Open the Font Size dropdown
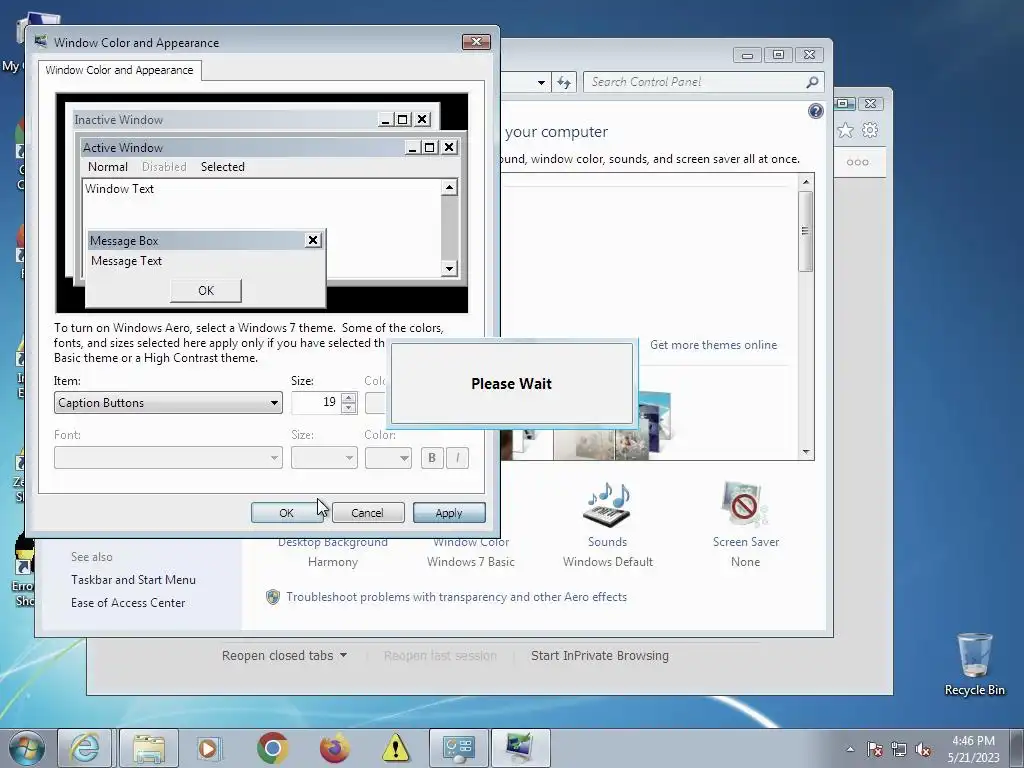 click(324, 458)
